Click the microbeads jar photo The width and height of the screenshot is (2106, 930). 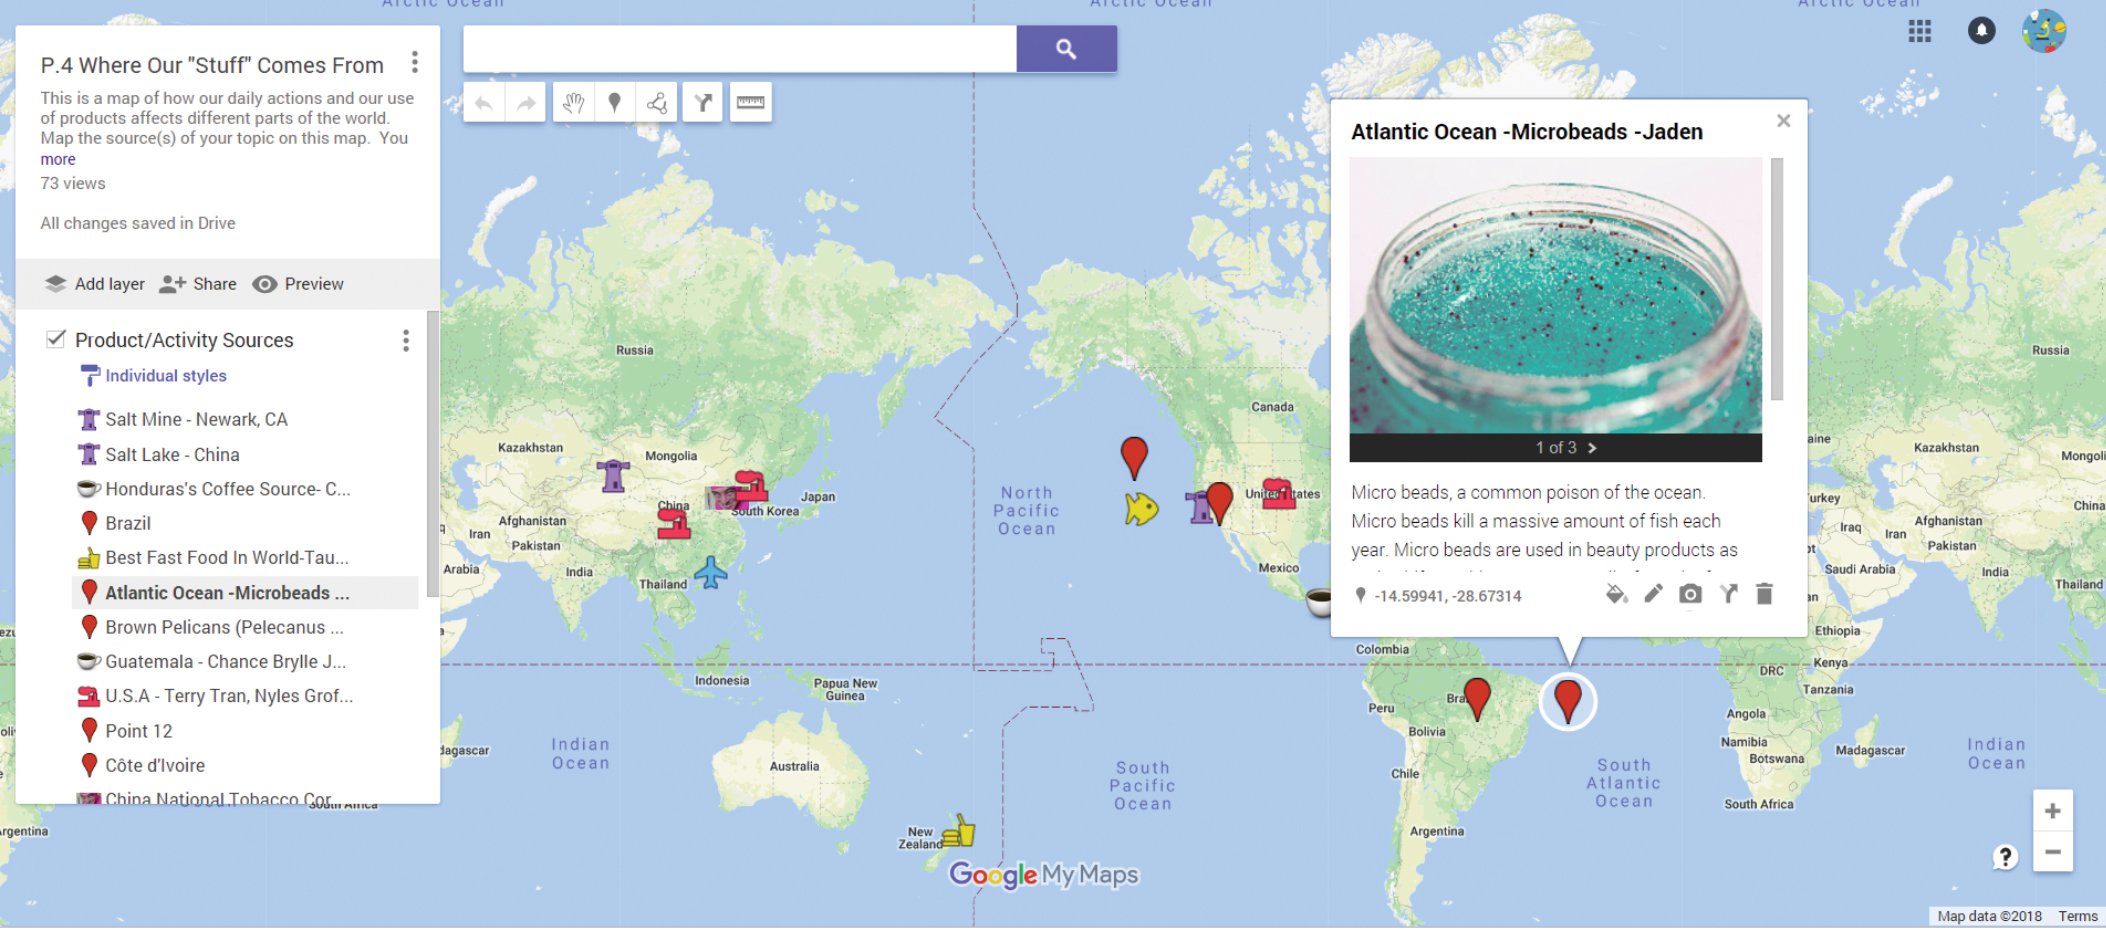point(1555,295)
